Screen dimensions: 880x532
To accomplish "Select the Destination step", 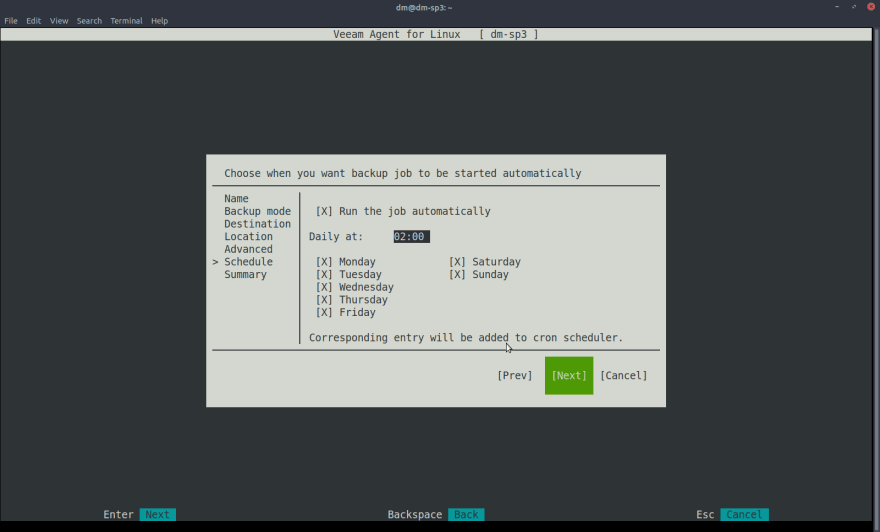I will pos(258,224).
